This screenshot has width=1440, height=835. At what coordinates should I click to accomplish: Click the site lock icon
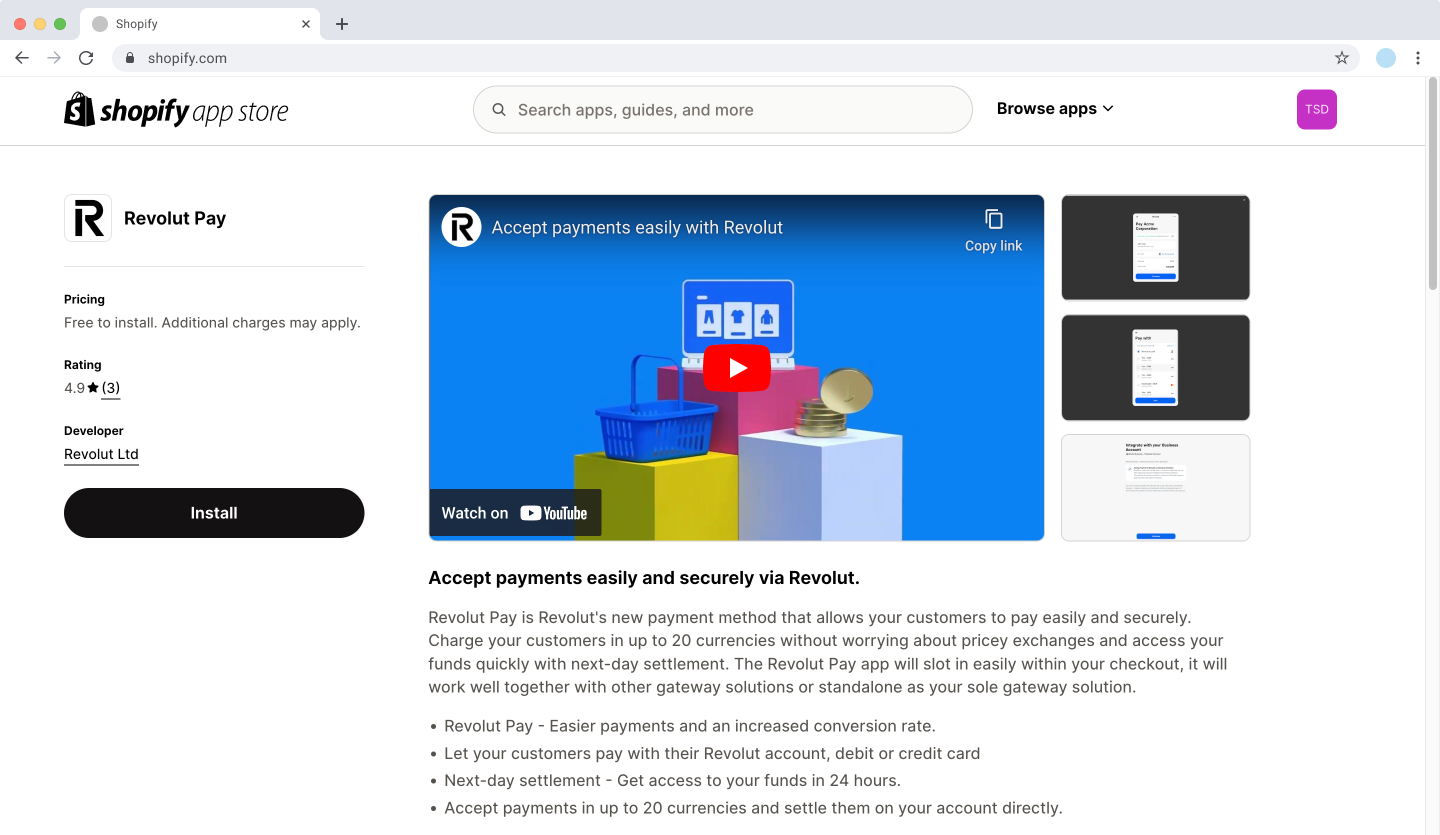tap(129, 58)
